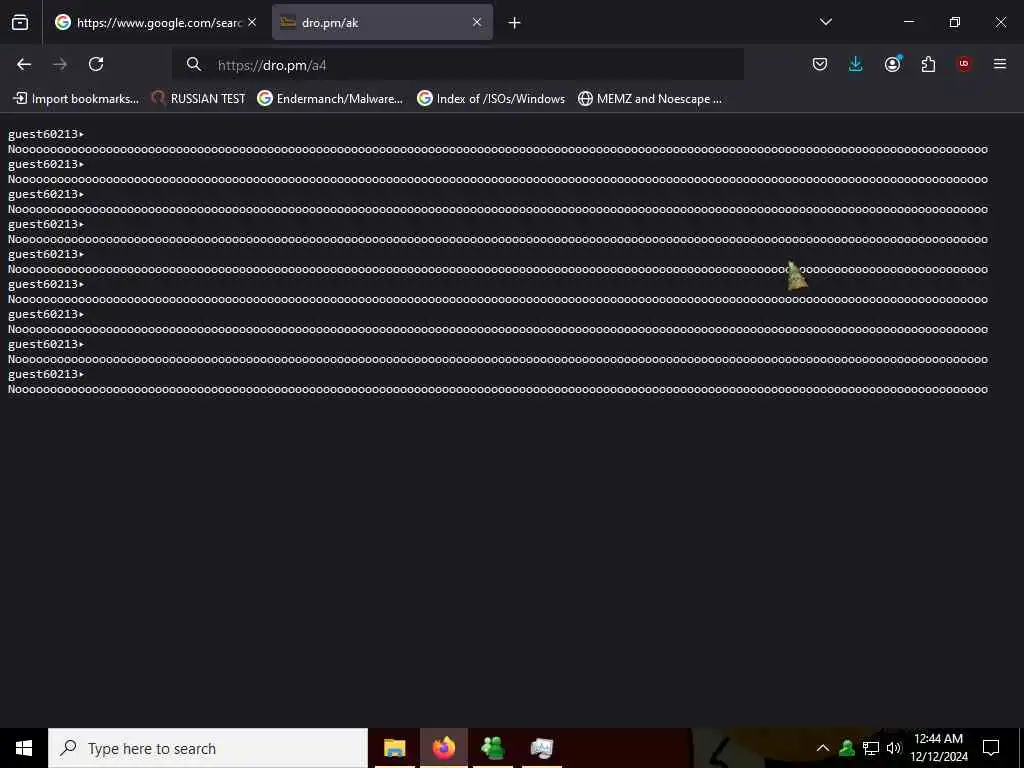Go back one page
Image resolution: width=1024 pixels, height=768 pixels.
click(x=24, y=64)
